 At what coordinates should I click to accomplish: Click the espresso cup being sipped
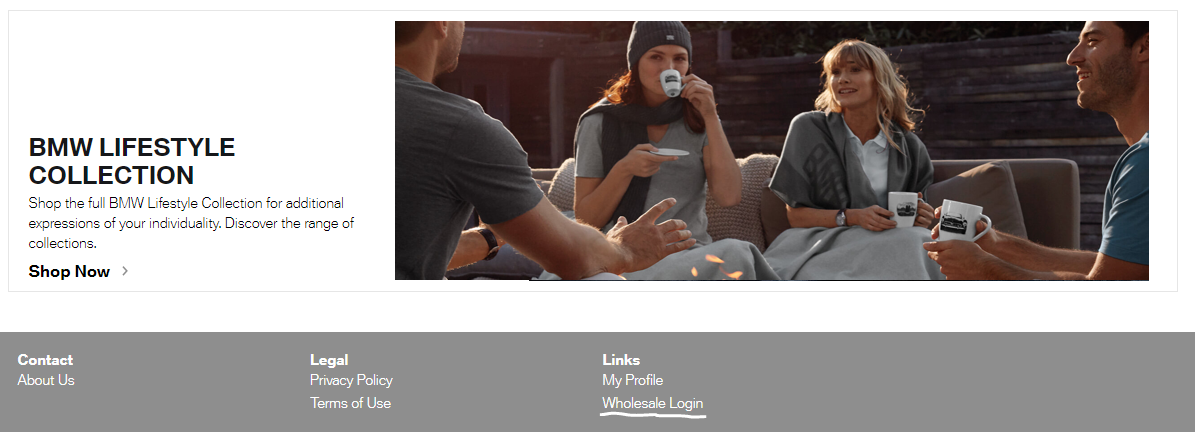[671, 82]
